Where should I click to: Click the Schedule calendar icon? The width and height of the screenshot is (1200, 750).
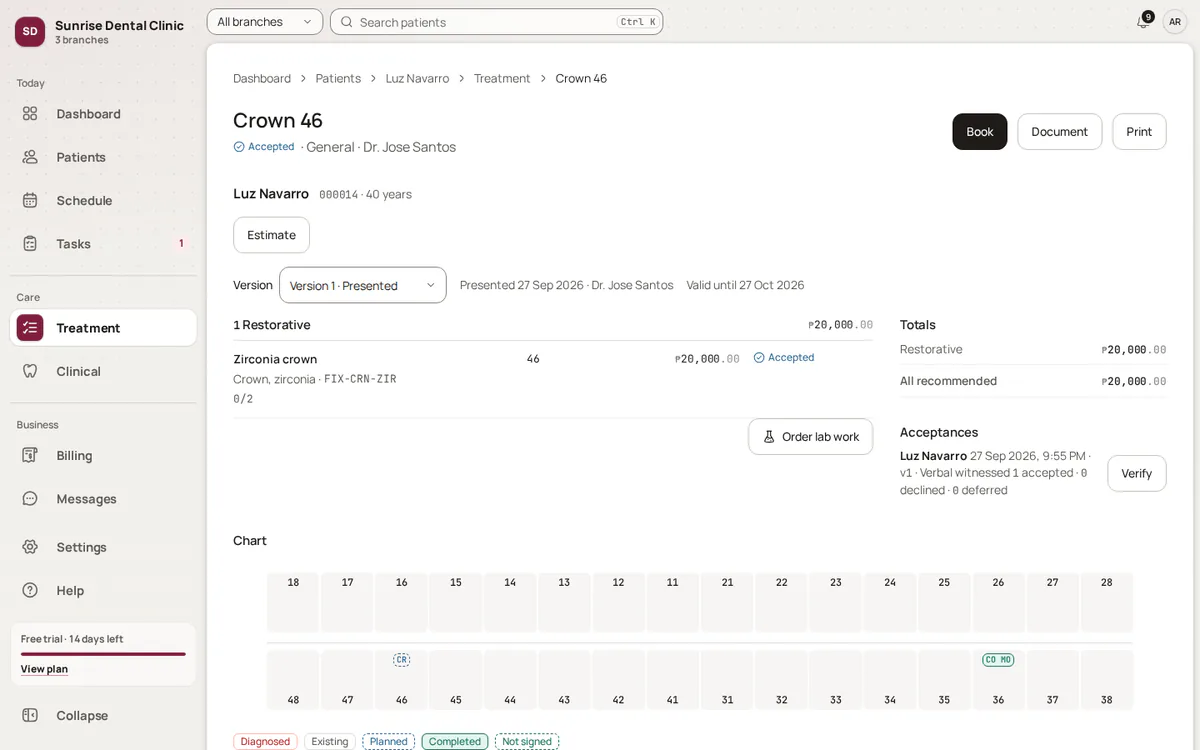pyautogui.click(x=30, y=200)
